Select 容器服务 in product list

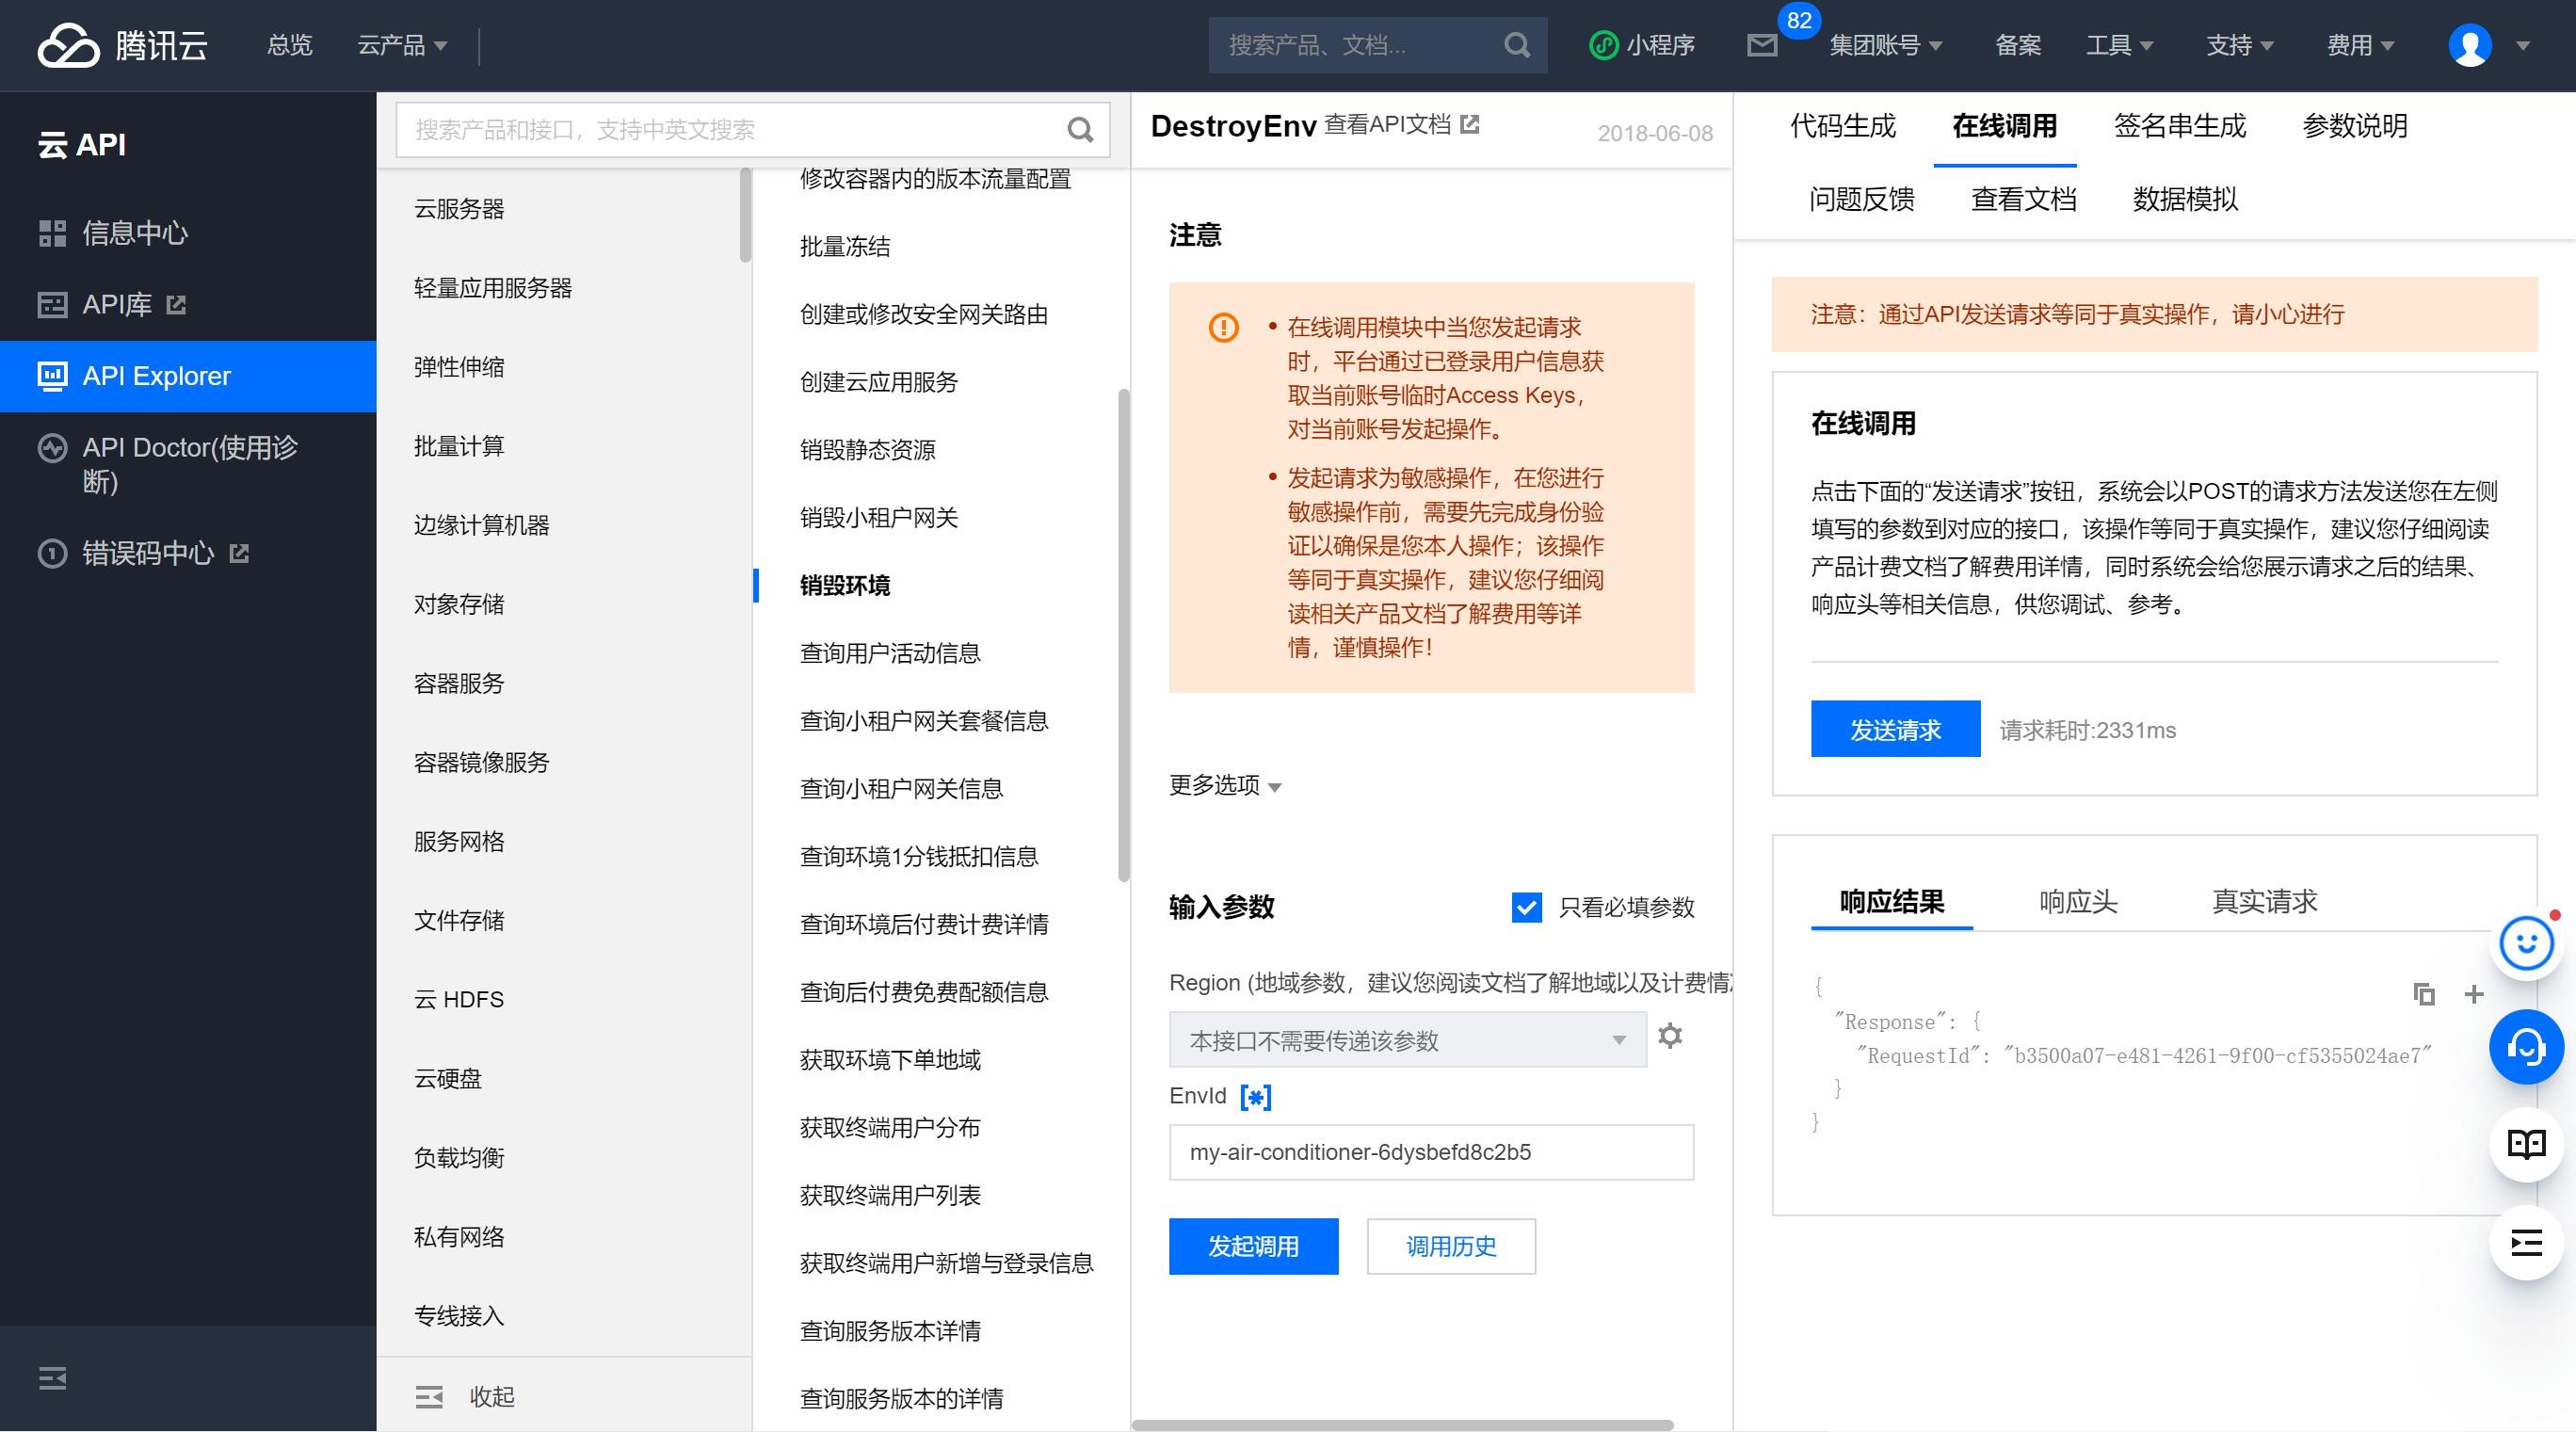point(459,683)
